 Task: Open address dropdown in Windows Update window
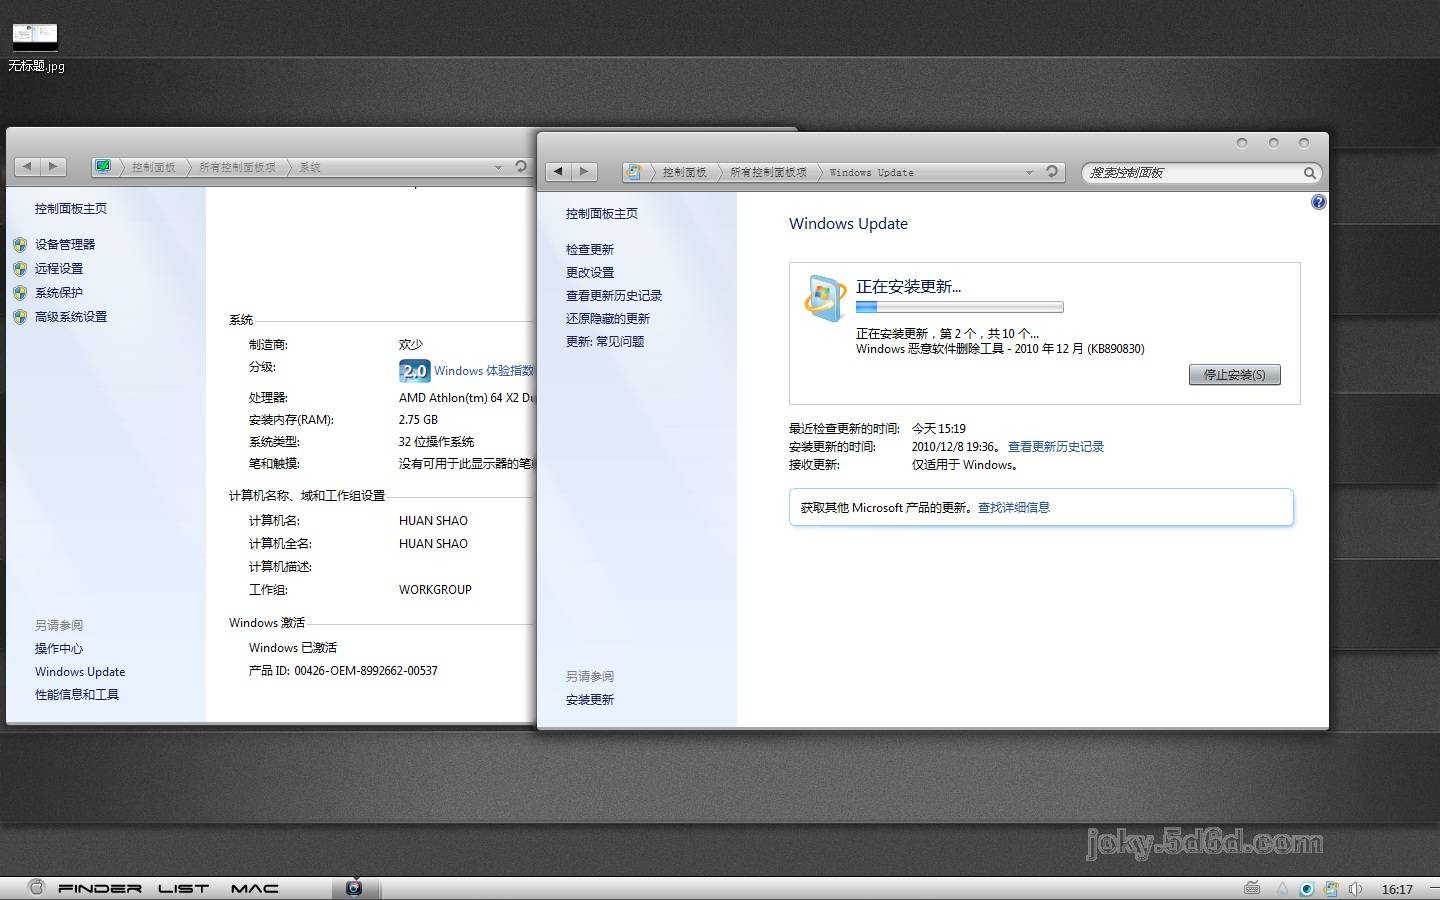pyautogui.click(x=1029, y=172)
